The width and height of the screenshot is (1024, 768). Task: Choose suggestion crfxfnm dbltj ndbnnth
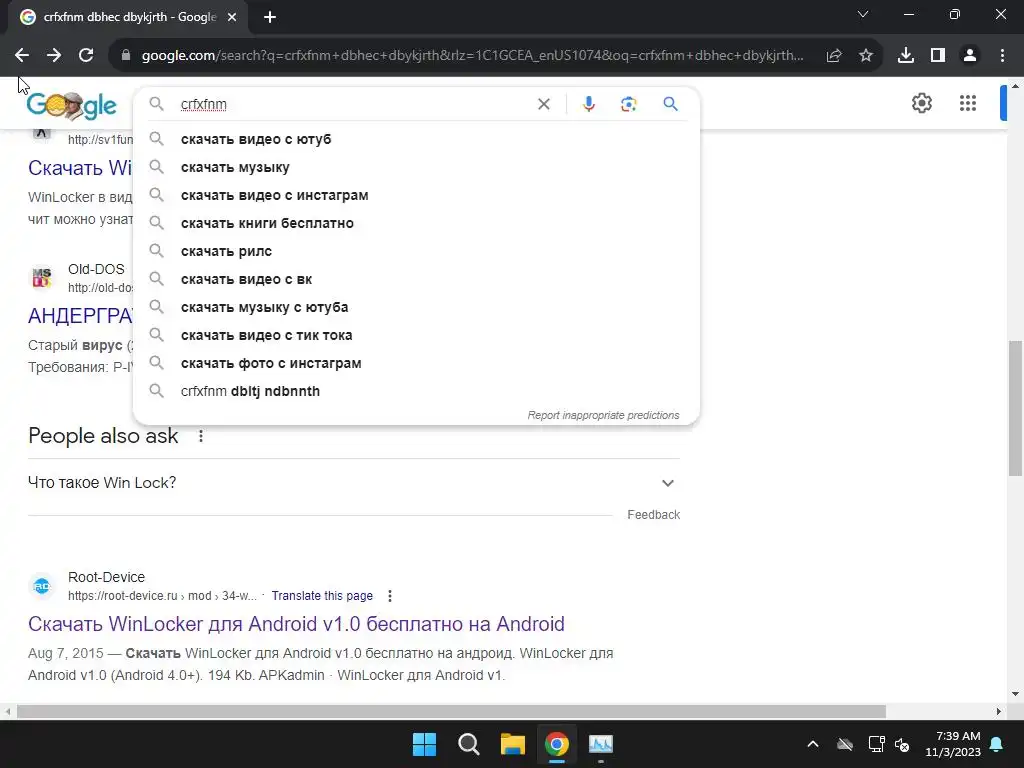[416, 391]
